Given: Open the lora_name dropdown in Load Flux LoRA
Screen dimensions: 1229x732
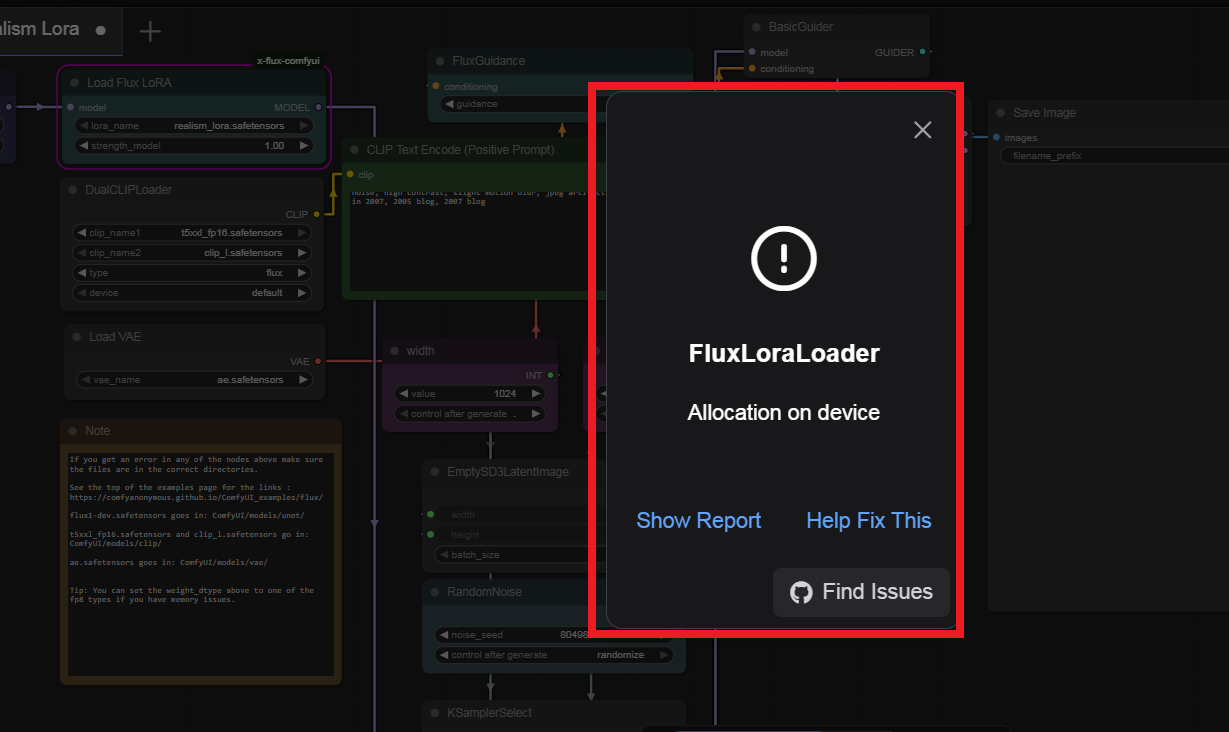Looking at the screenshot, I should click(x=194, y=126).
